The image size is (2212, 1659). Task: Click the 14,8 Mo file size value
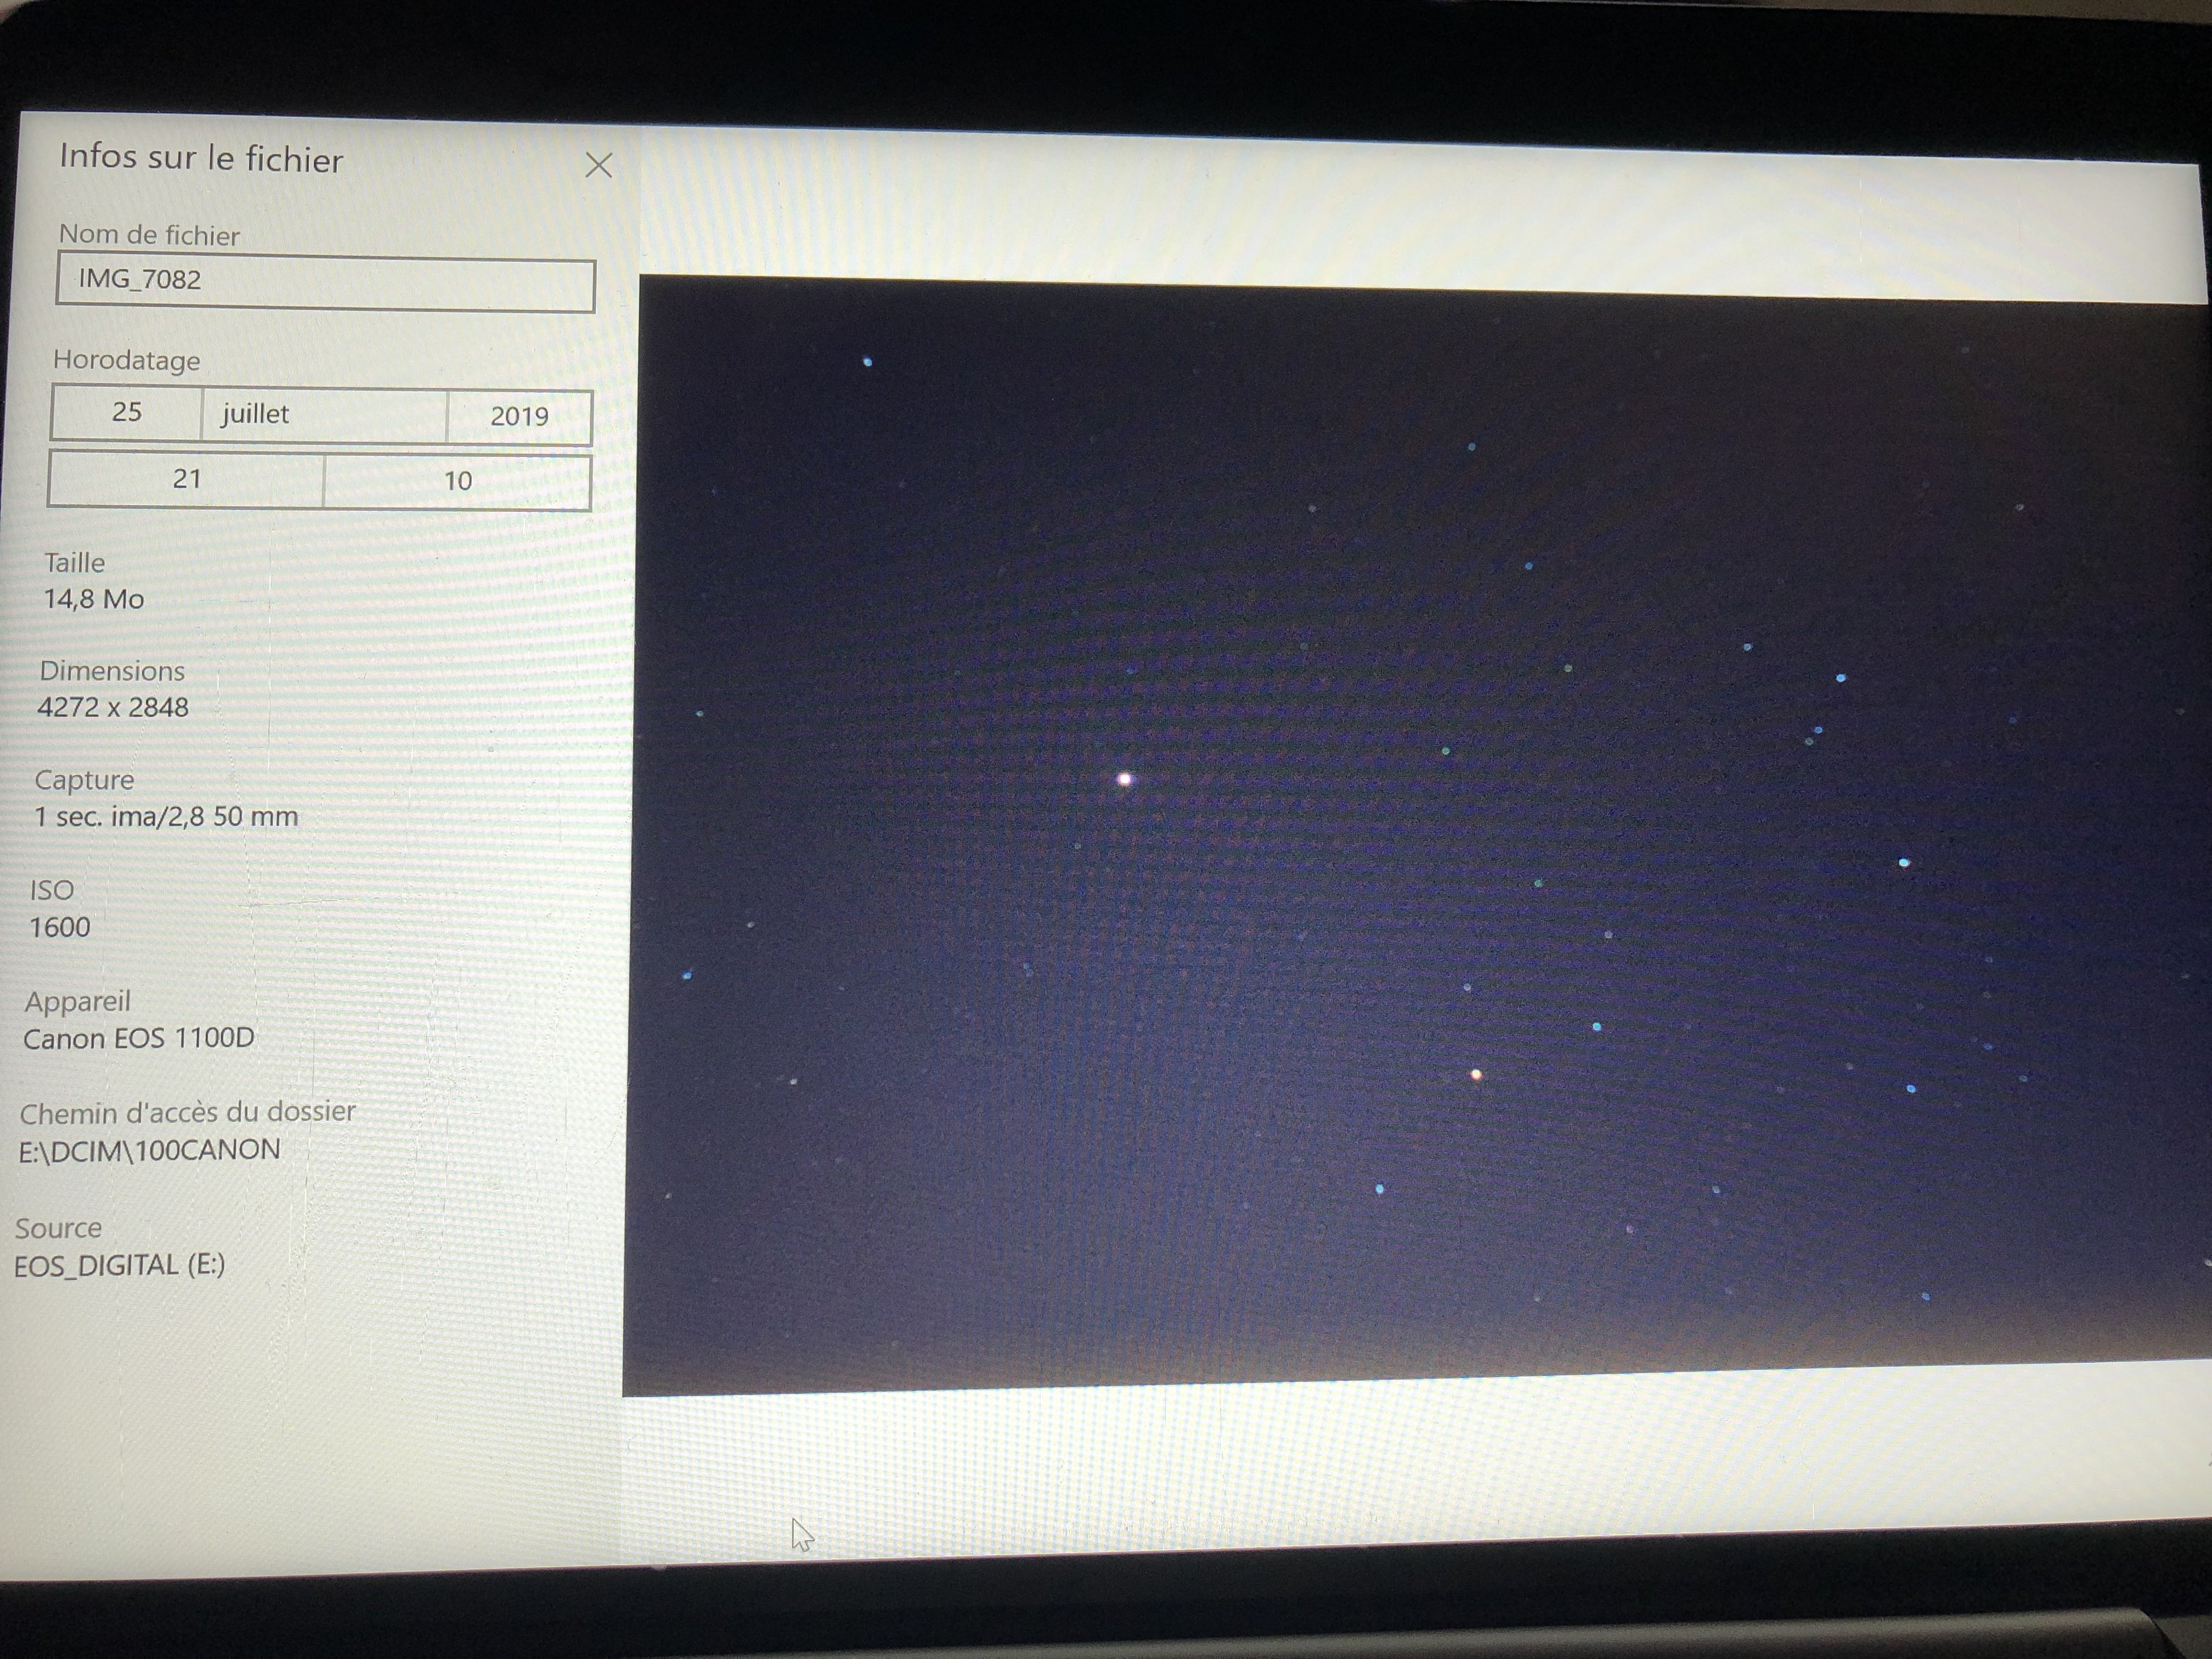[x=94, y=599]
